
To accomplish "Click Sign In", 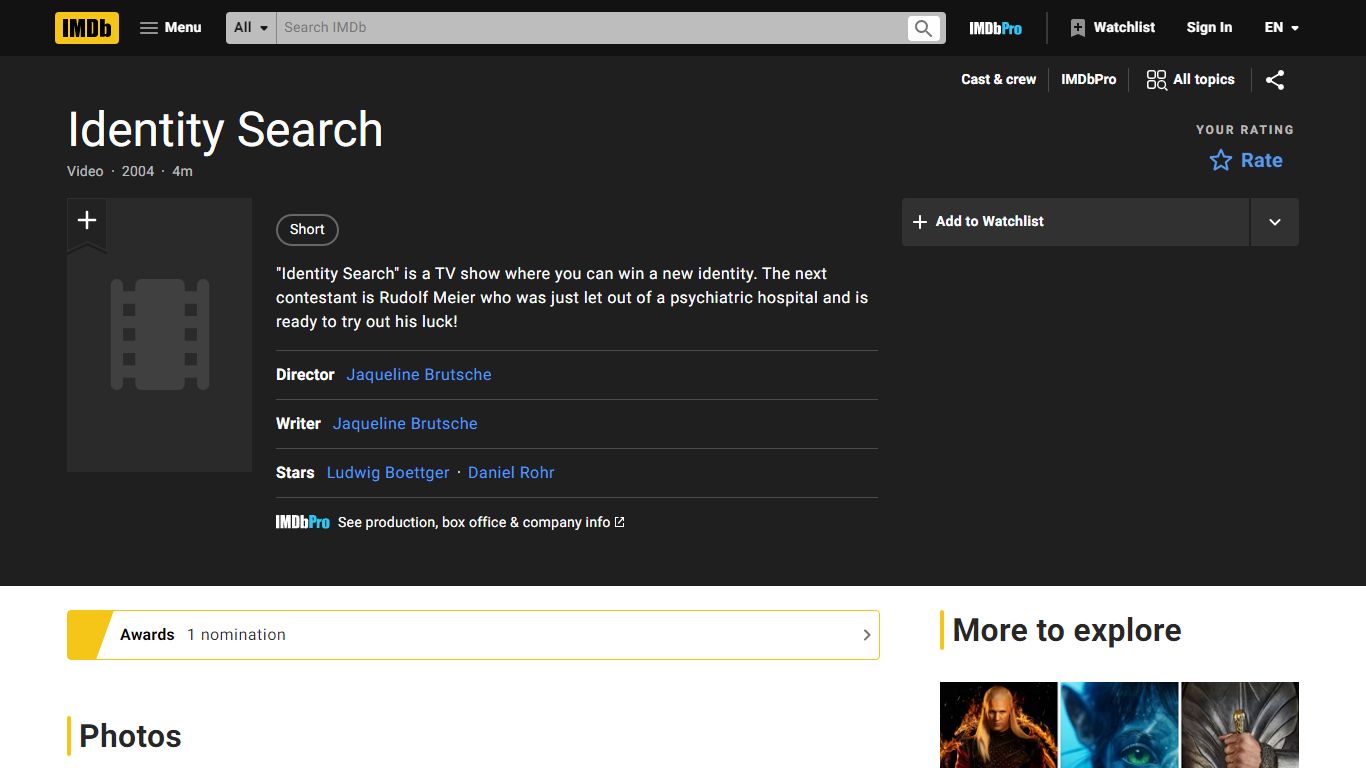I will (1209, 28).
